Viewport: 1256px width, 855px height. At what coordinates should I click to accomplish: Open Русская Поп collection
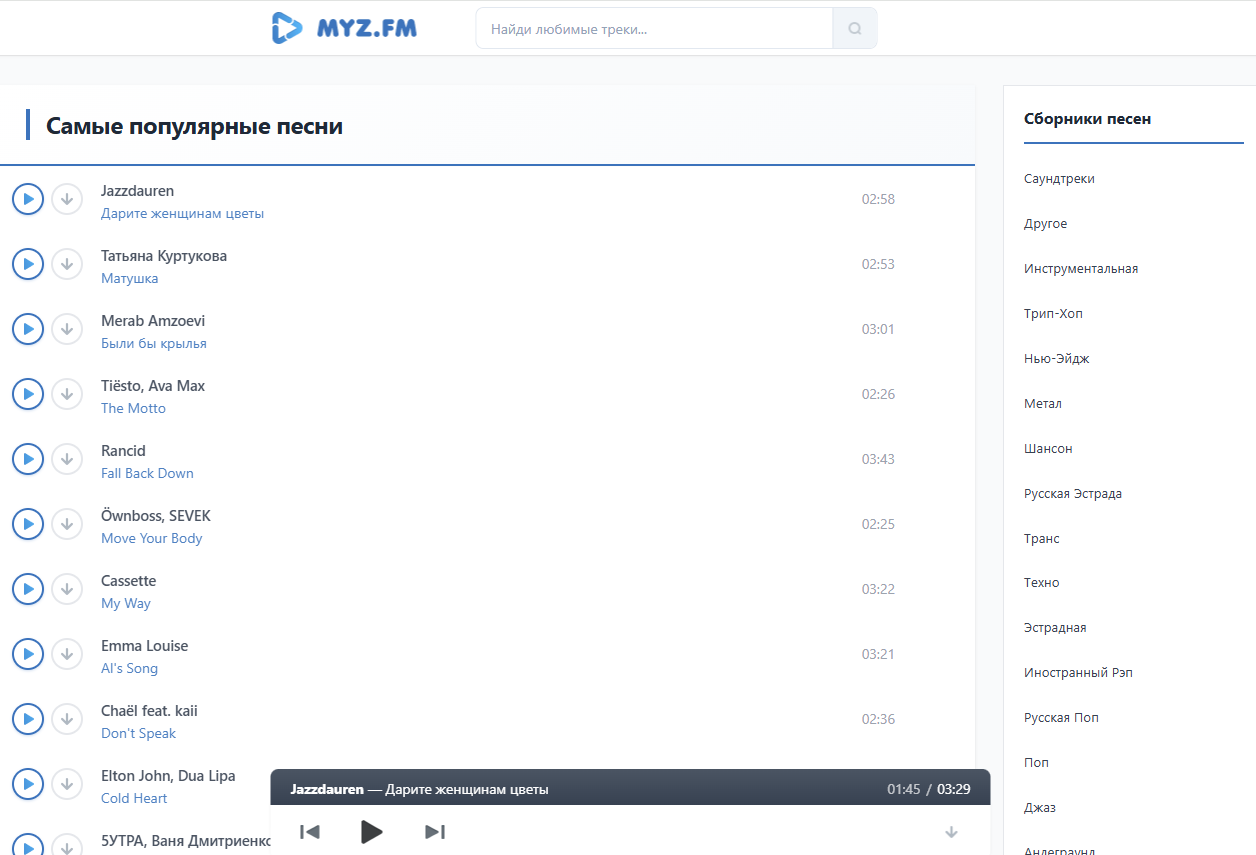pos(1061,718)
